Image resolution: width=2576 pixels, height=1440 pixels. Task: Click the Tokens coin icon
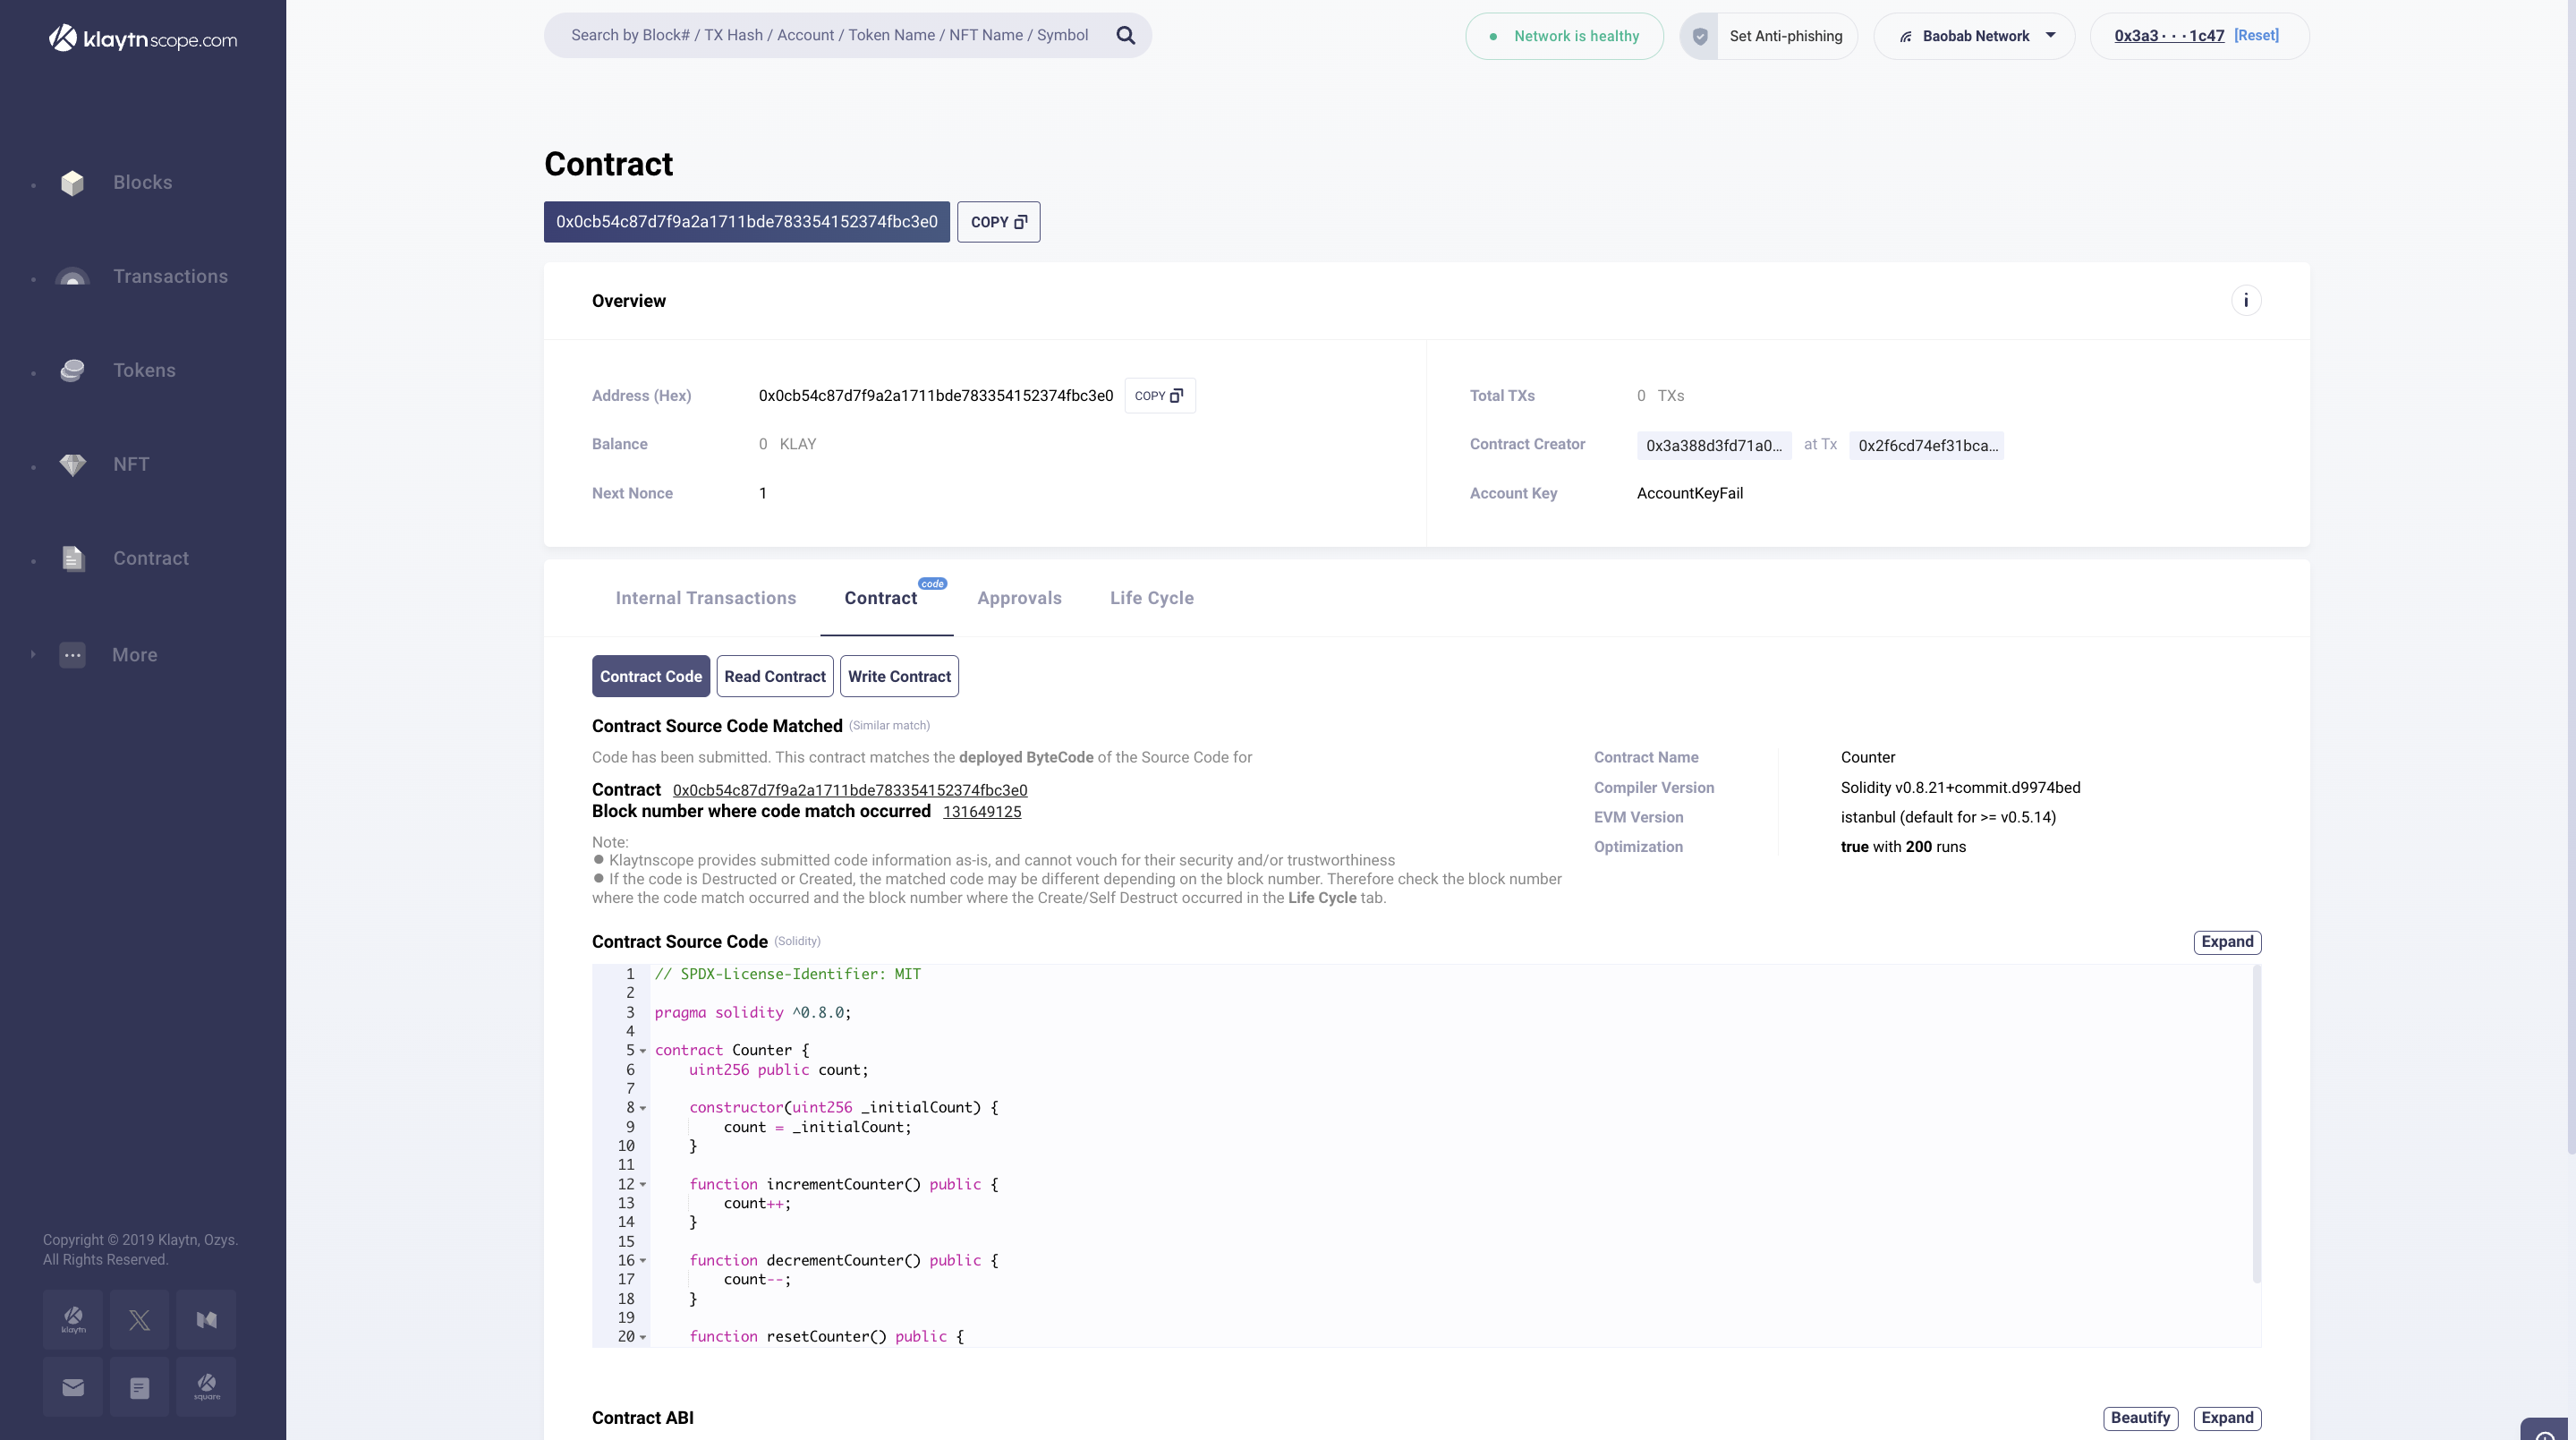tap(72, 371)
